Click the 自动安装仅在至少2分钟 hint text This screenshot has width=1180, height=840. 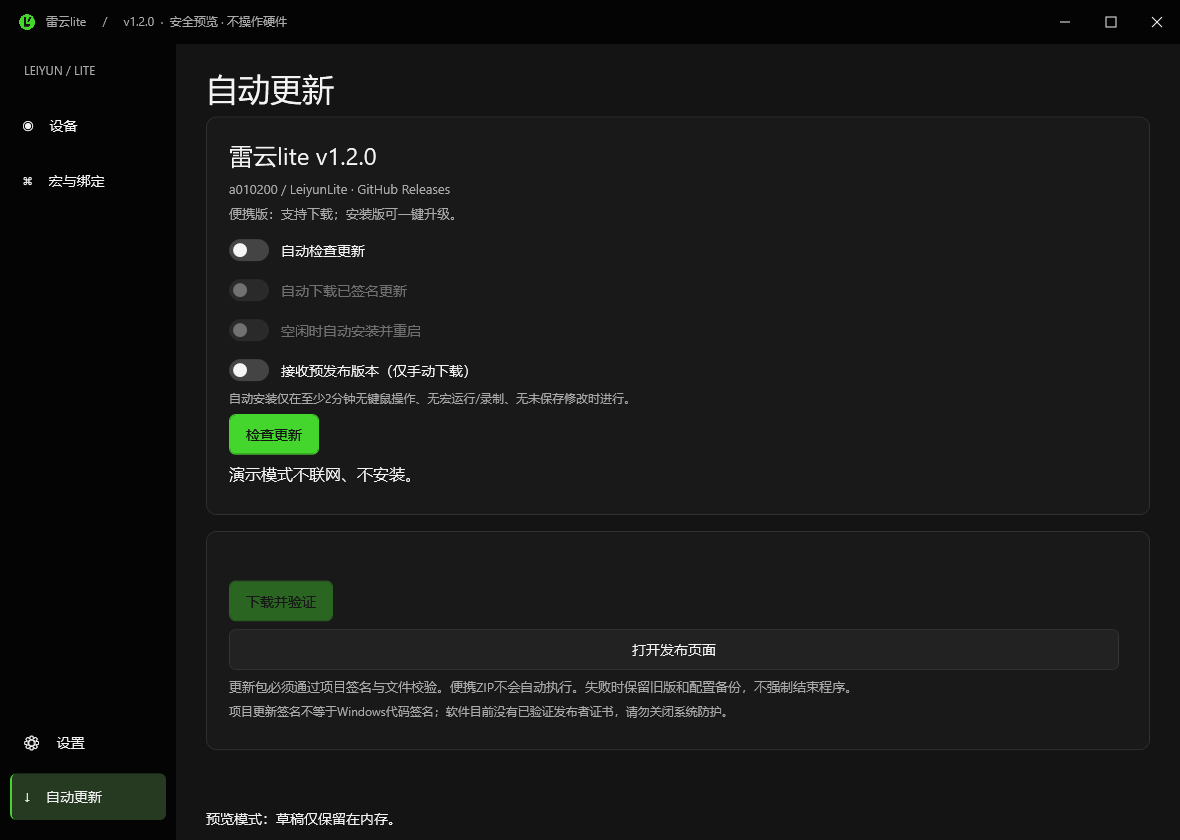[430, 399]
